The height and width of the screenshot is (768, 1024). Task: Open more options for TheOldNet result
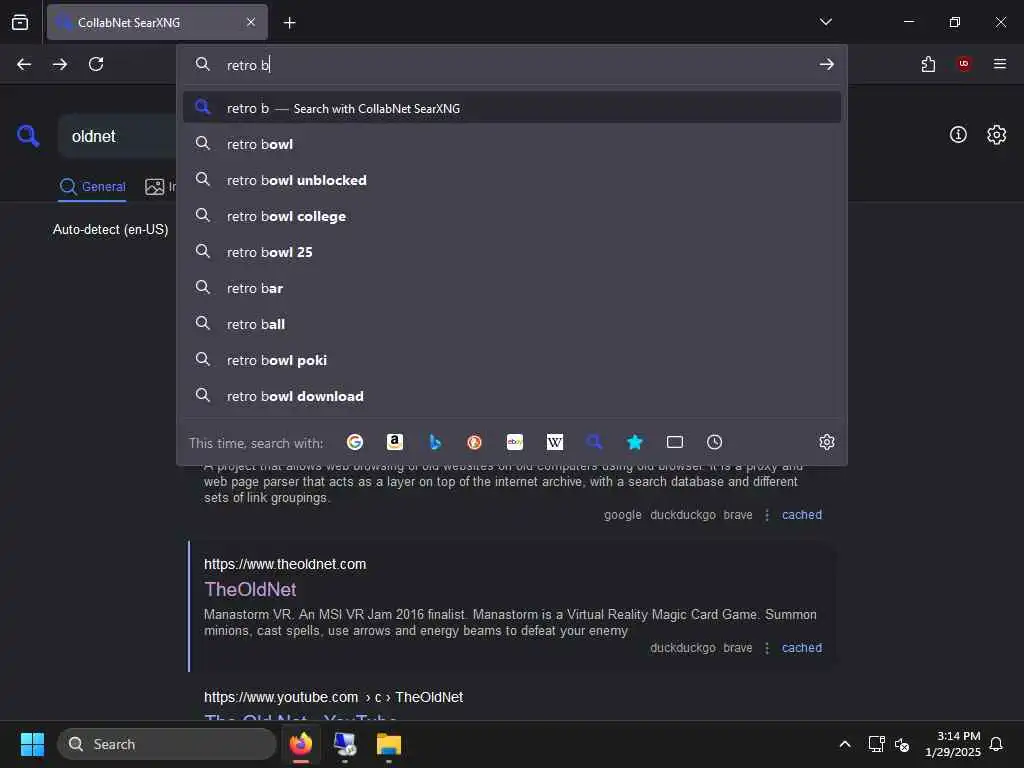point(767,648)
